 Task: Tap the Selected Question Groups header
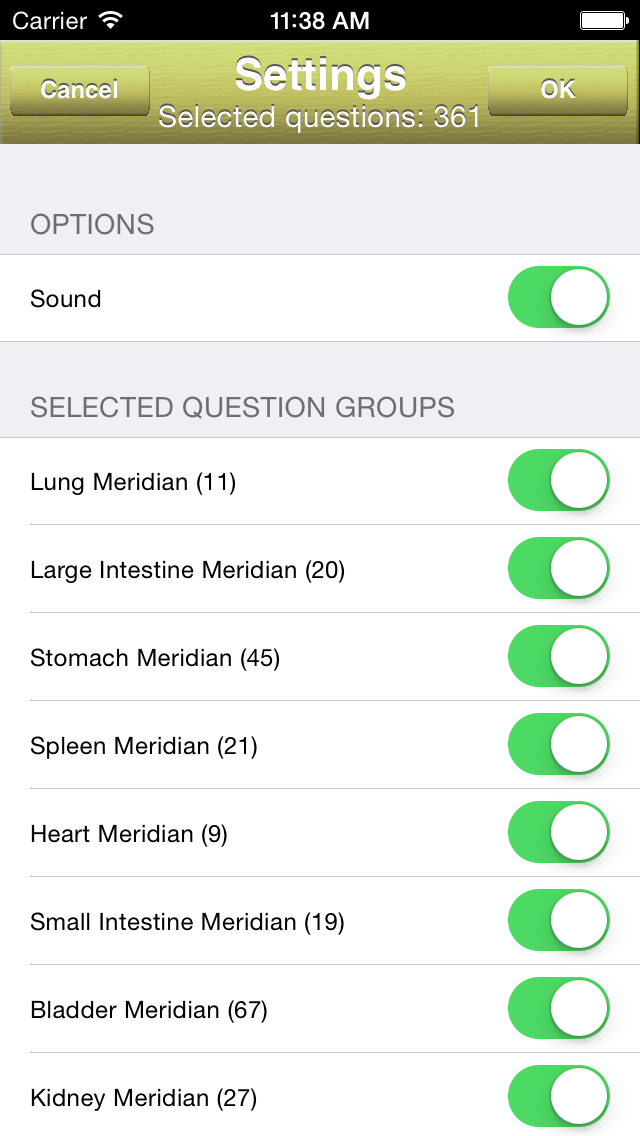(242, 408)
